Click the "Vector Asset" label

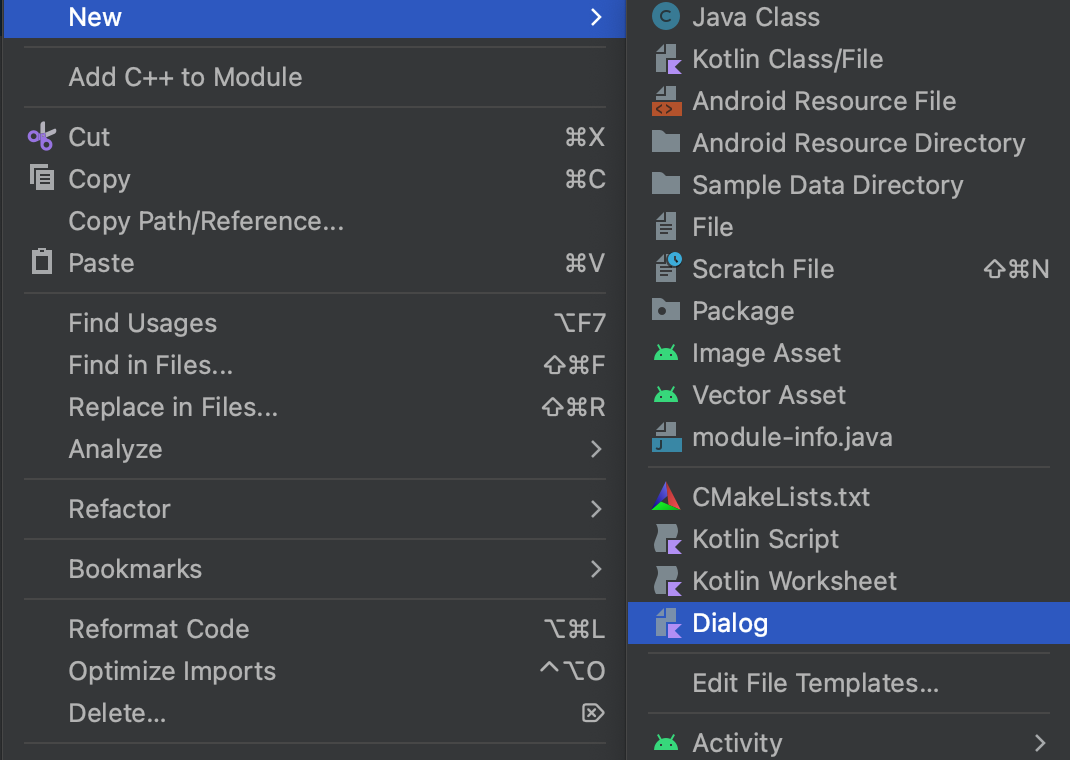(769, 395)
